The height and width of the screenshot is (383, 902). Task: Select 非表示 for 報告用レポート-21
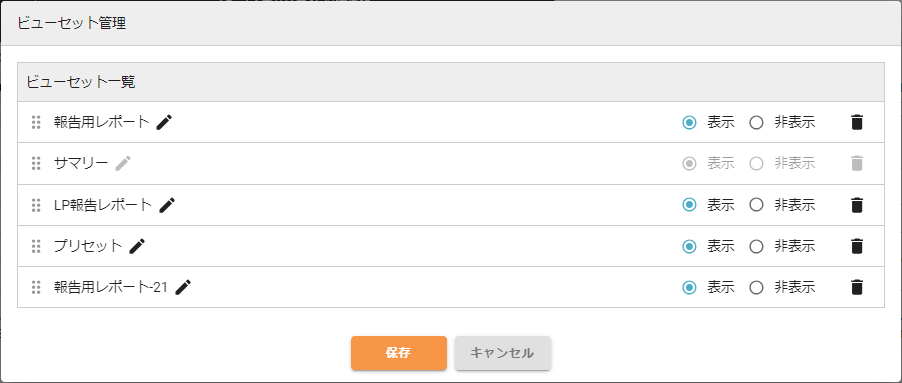tap(756, 288)
